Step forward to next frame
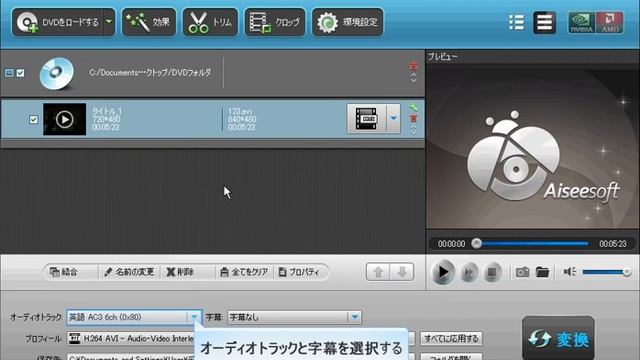640x360 pixels. click(469, 272)
